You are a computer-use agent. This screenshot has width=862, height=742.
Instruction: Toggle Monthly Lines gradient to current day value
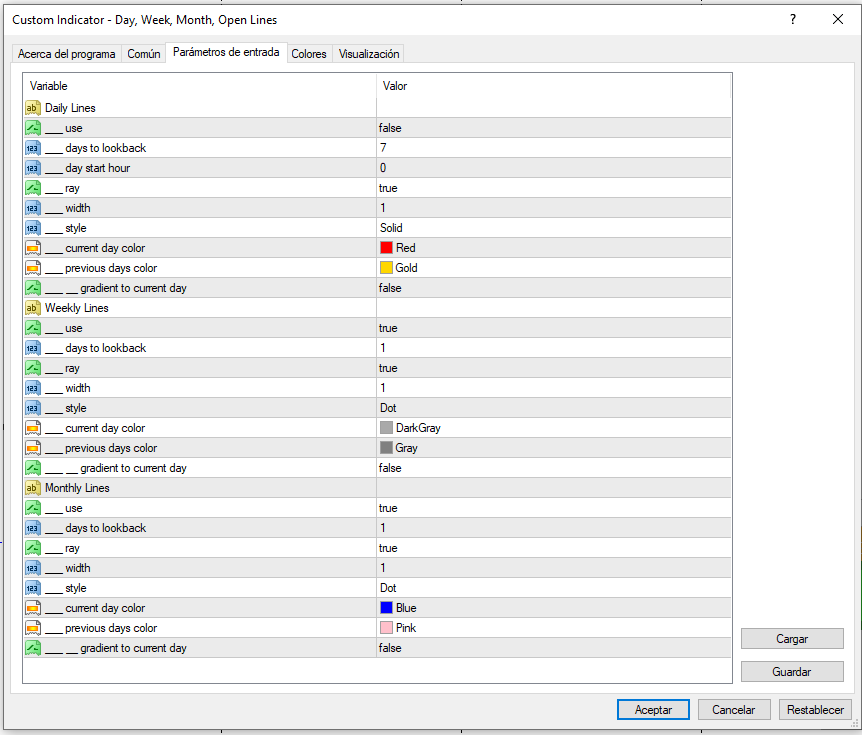click(x=554, y=648)
